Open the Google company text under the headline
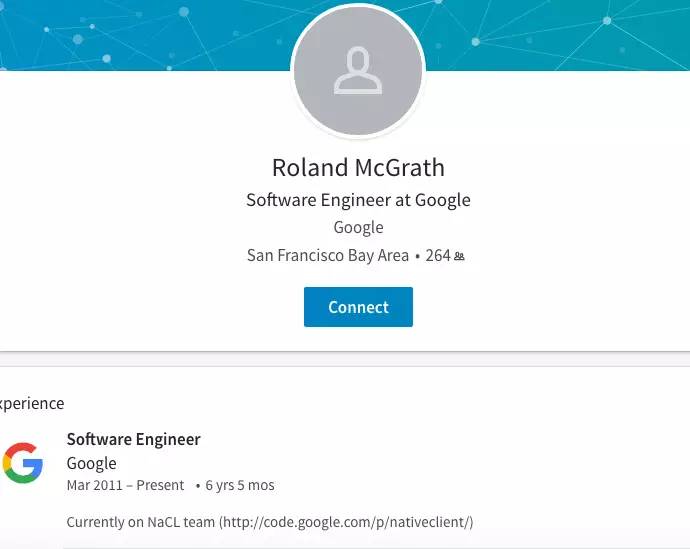This screenshot has height=549, width=690. pyautogui.click(x=358, y=227)
